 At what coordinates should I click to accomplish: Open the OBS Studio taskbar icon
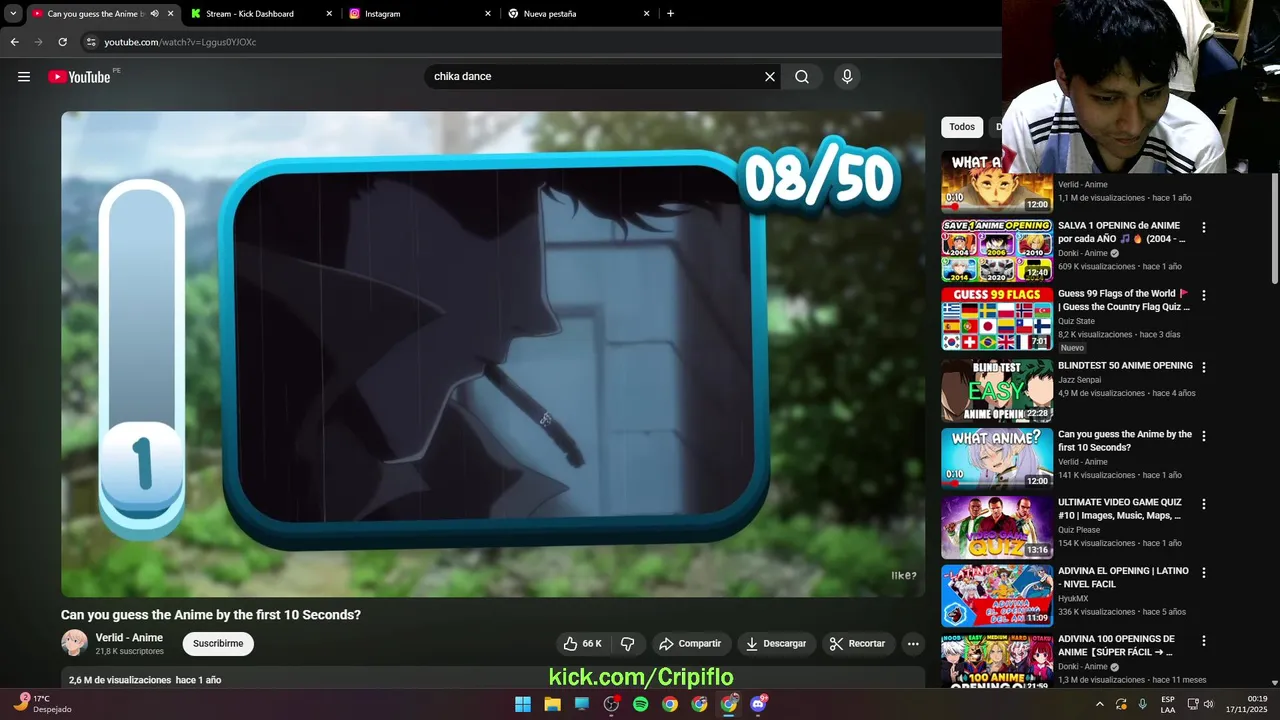611,704
